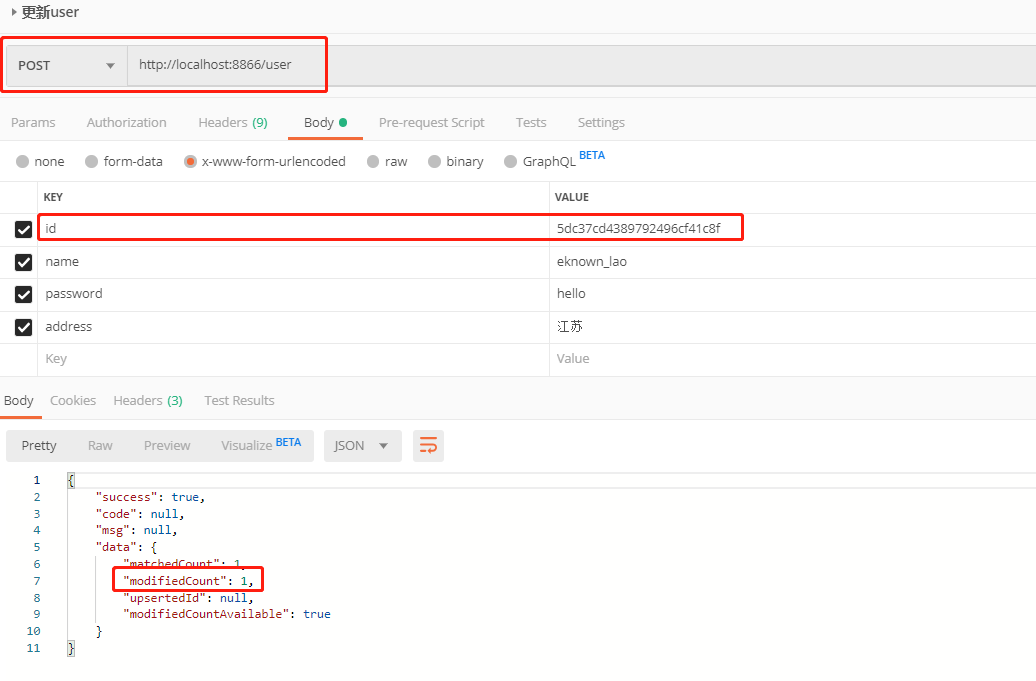This screenshot has height=681, width=1036.
Task: Click the 江苏 value cell
Action: coord(792,327)
